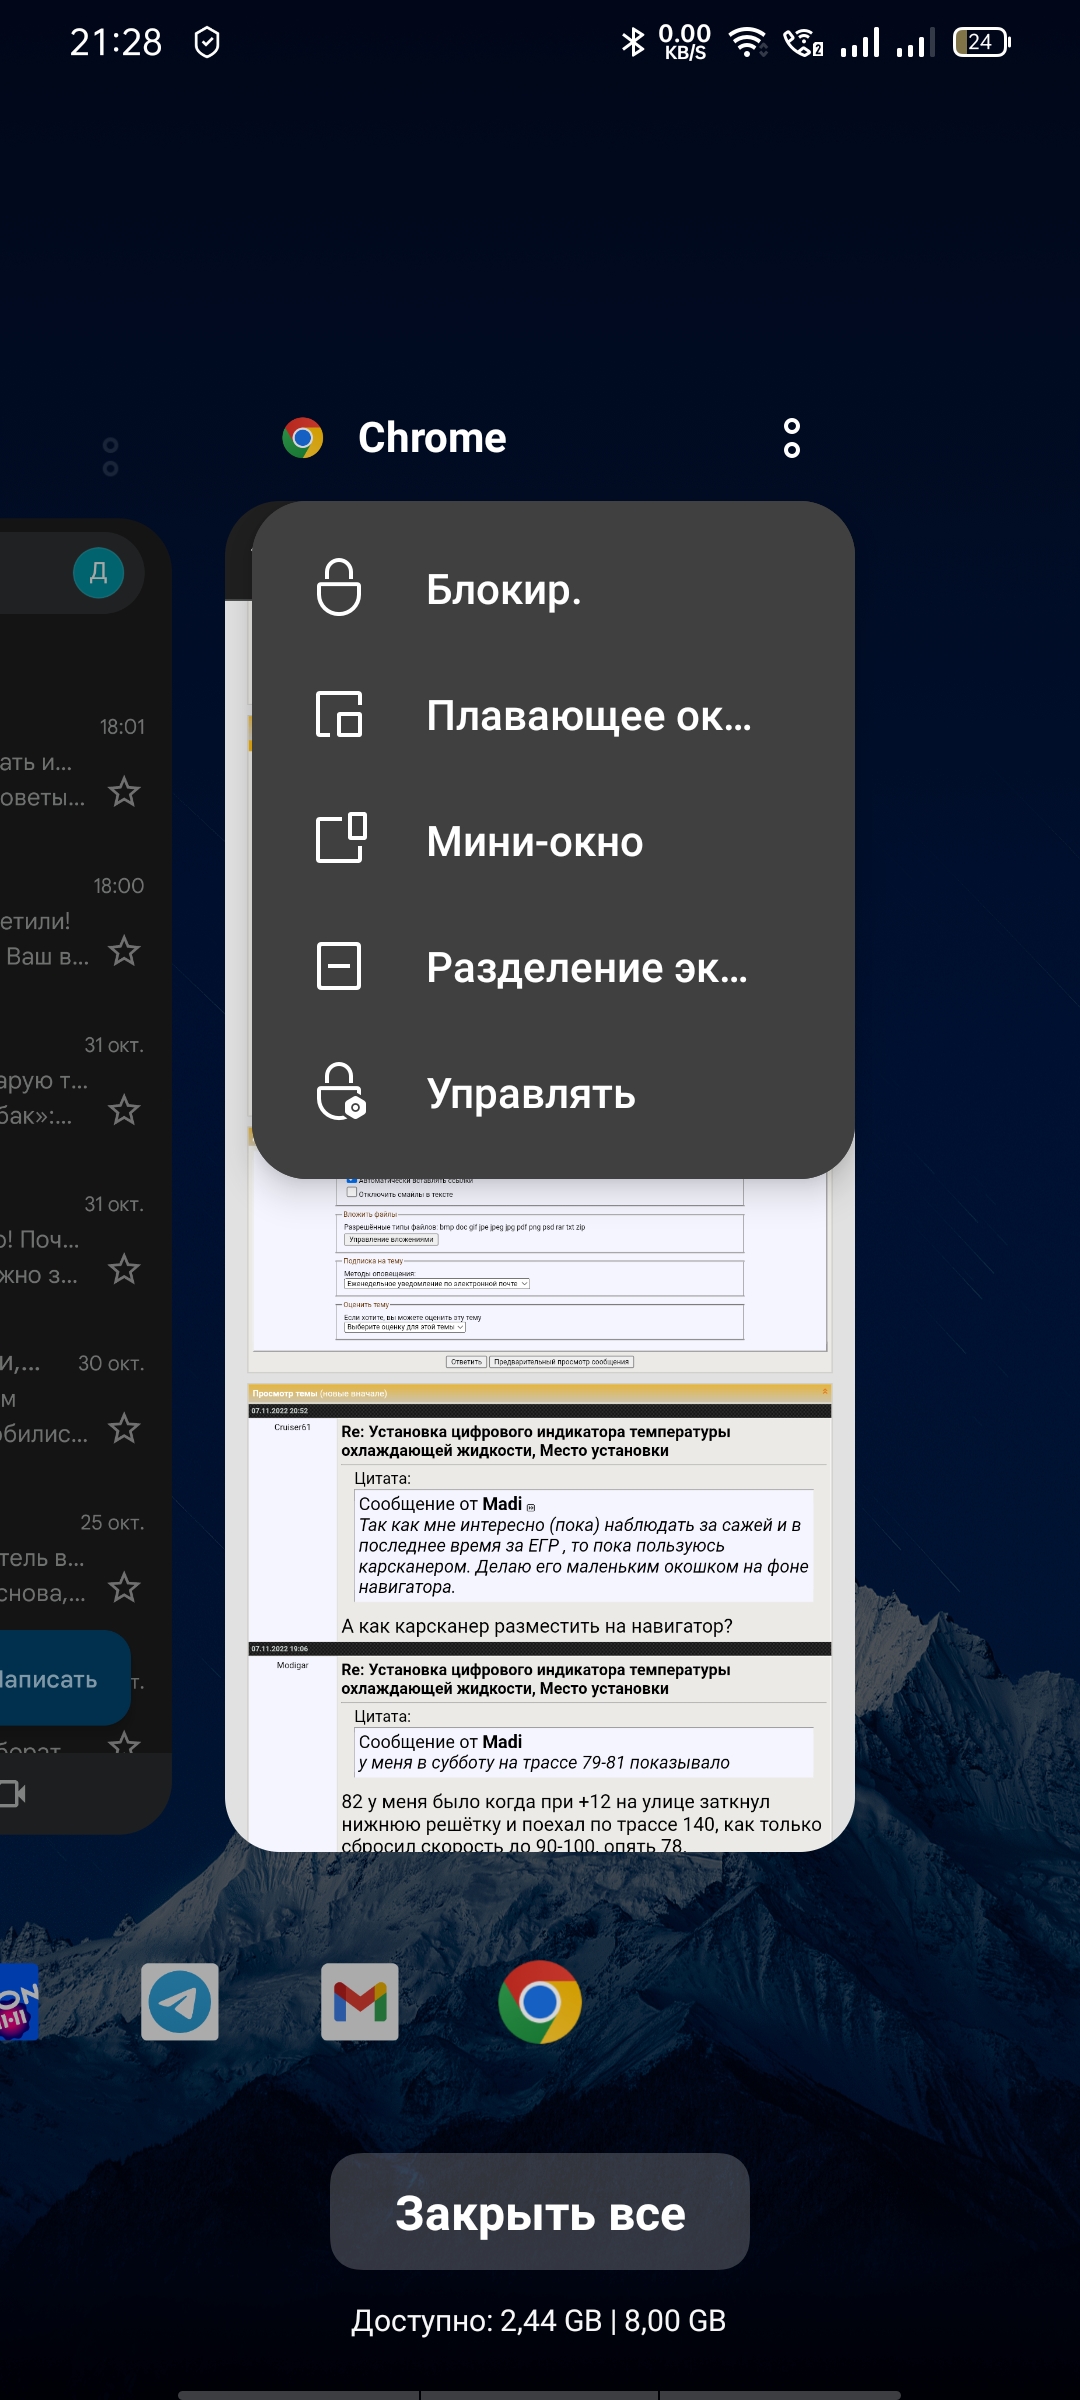Tap the video meet icon in Gmail card
This screenshot has height=2400, width=1080.
pyautogui.click(x=13, y=1794)
